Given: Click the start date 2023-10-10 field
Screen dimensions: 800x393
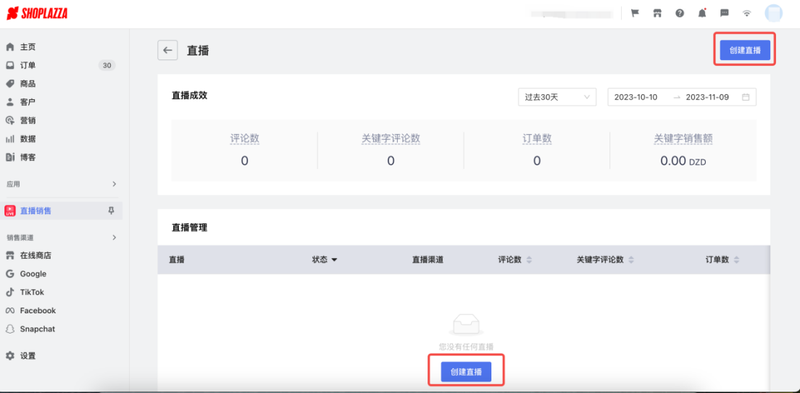Looking at the screenshot, I should coord(636,97).
